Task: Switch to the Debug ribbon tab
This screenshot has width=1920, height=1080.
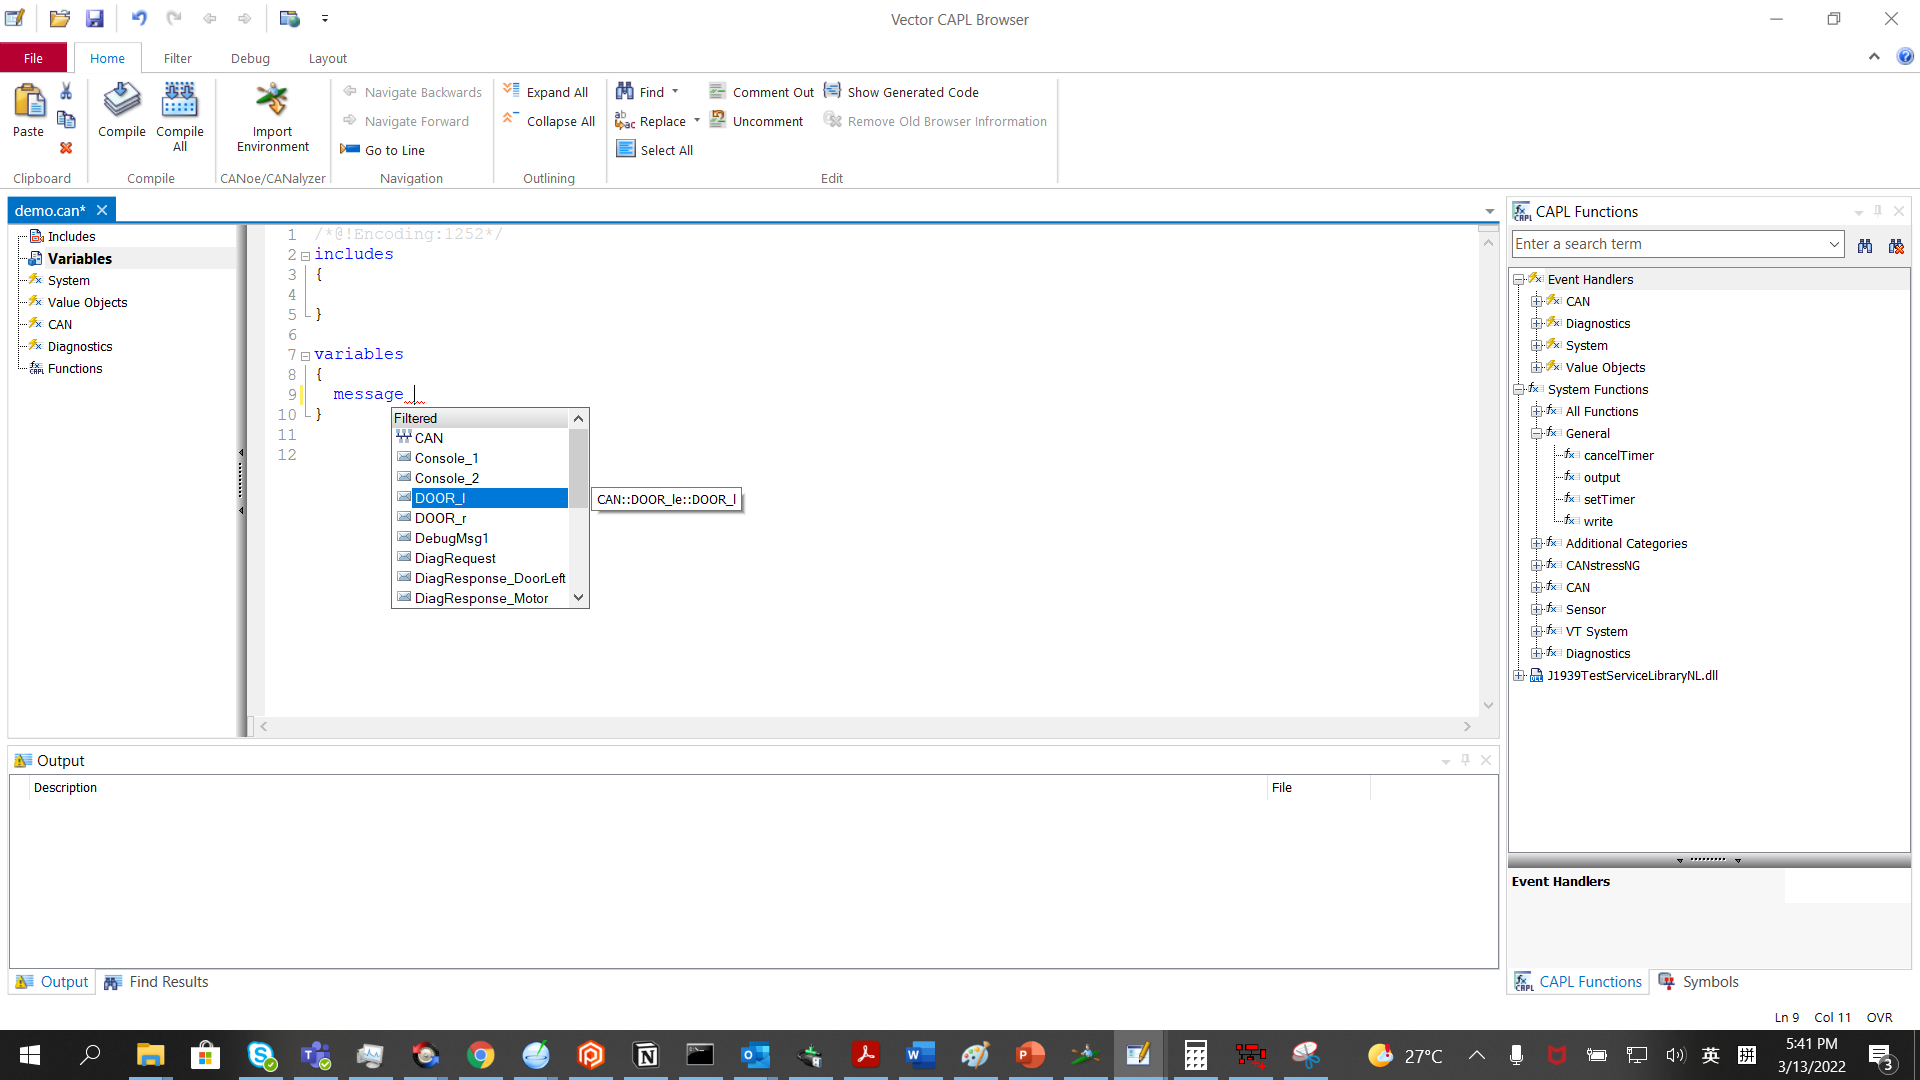Action: click(x=250, y=58)
